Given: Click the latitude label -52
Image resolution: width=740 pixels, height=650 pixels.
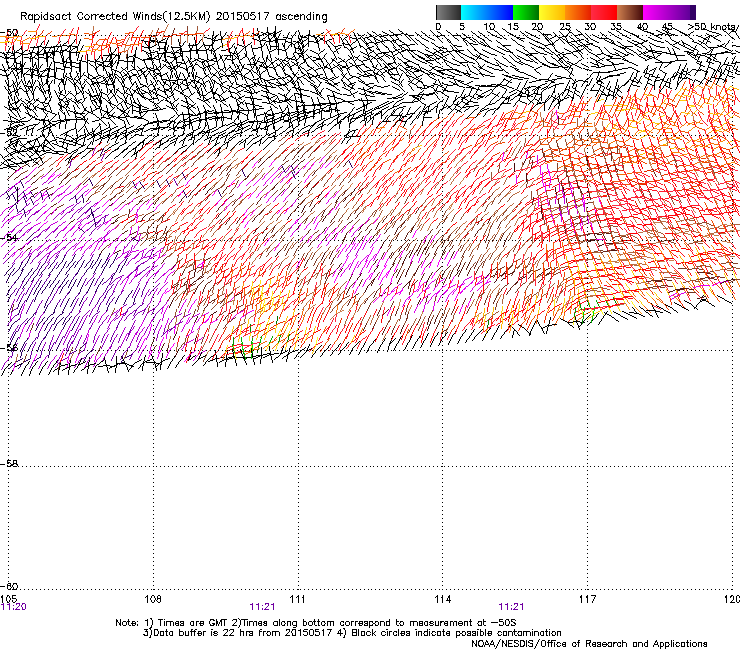Looking at the screenshot, I should 9,132.
